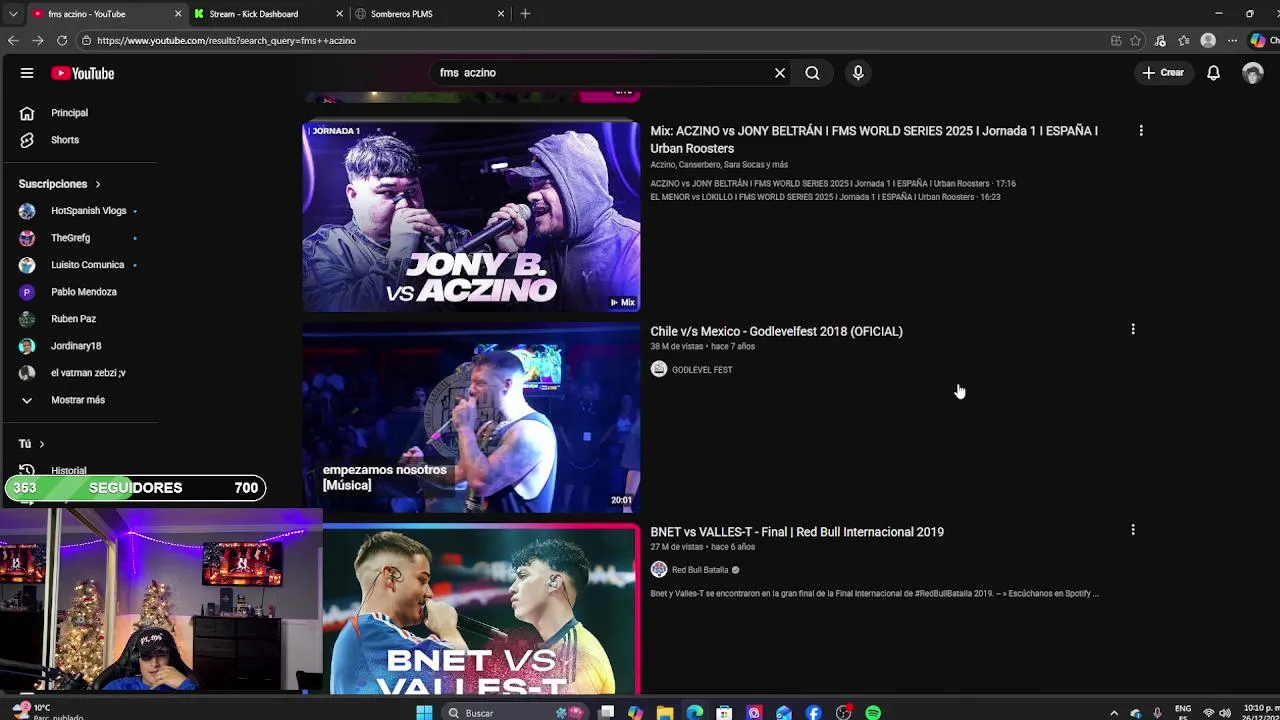Open a new browser tab
The height and width of the screenshot is (720, 1280).
pos(525,14)
